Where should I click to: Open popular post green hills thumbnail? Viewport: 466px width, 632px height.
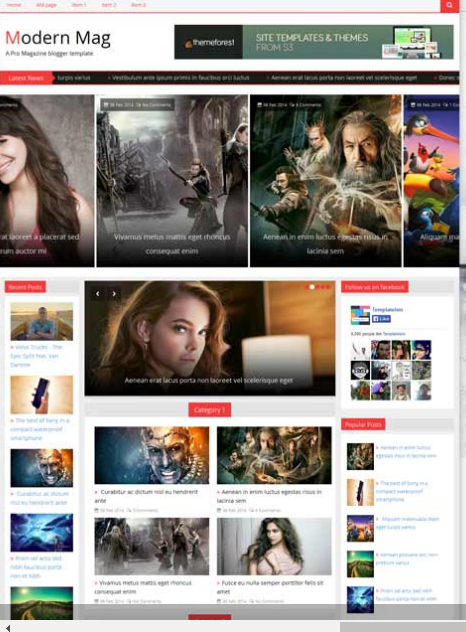tap(360, 564)
